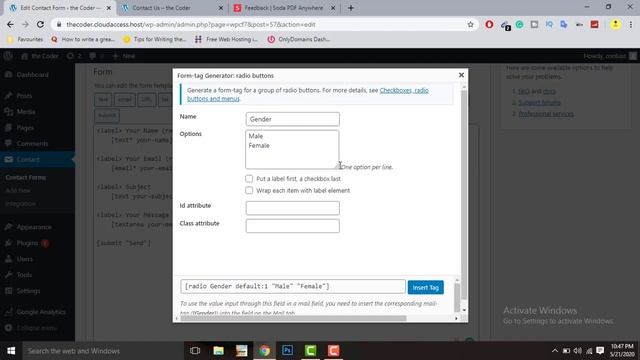640x360 pixels.
Task: Reload the current page
Action: 40,24
